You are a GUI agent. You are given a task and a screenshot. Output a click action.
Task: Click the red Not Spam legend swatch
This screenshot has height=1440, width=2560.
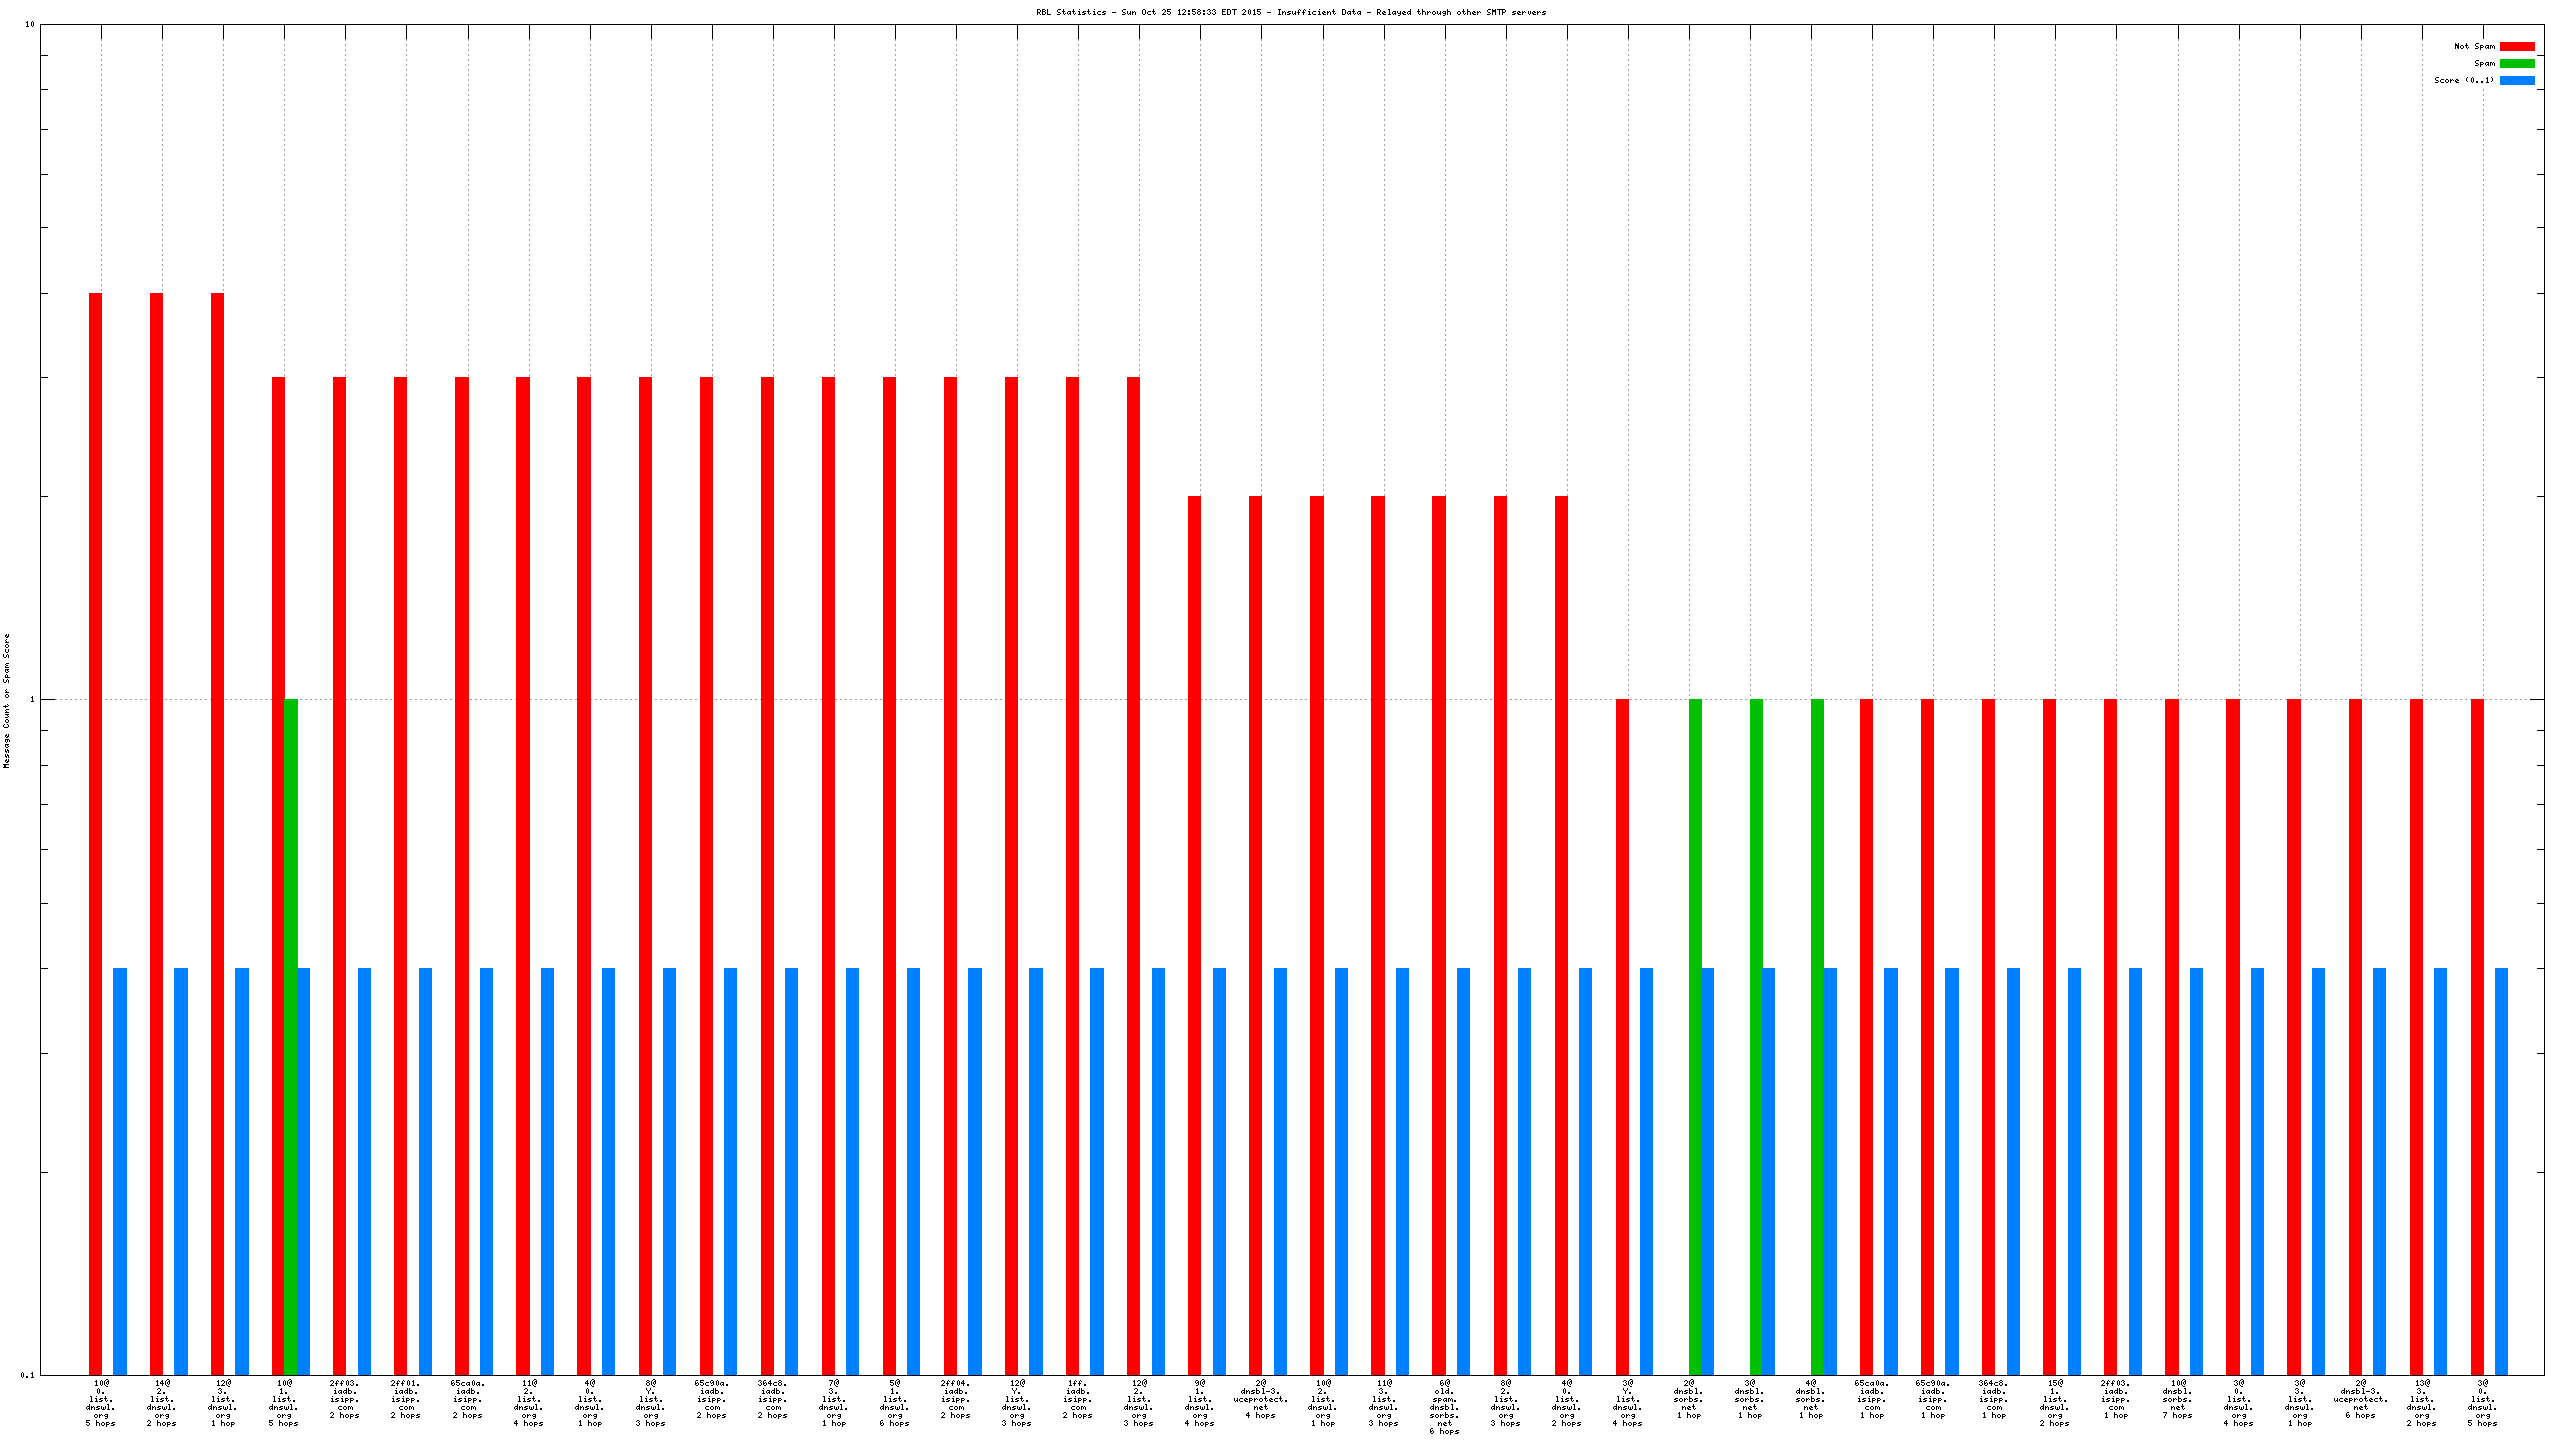click(x=2516, y=46)
